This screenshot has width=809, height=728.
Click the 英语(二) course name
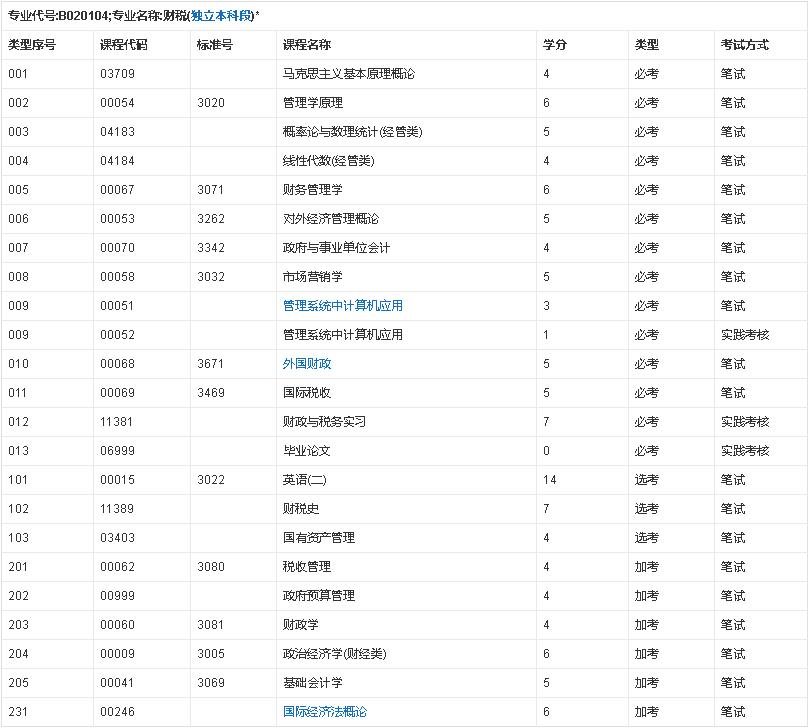point(305,480)
